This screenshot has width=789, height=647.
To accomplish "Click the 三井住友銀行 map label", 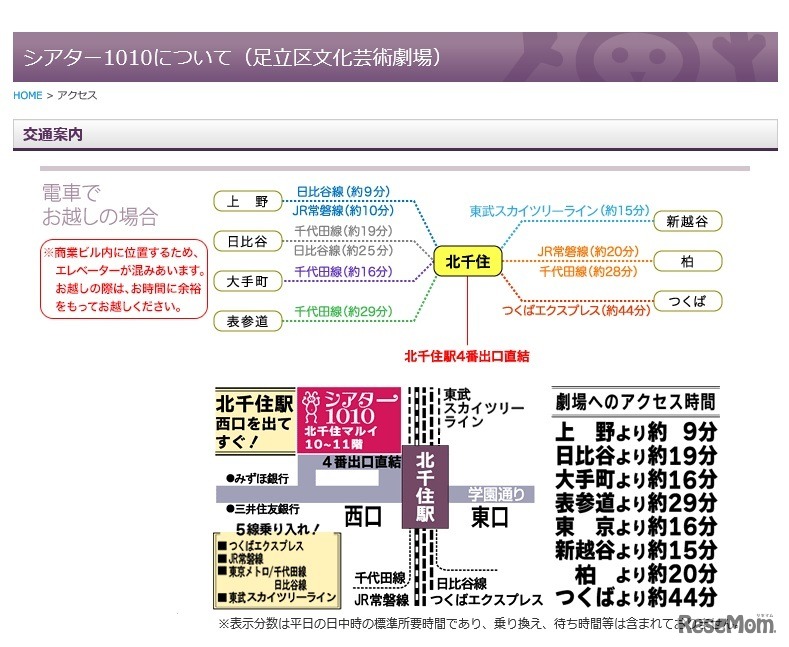I will click(x=263, y=509).
